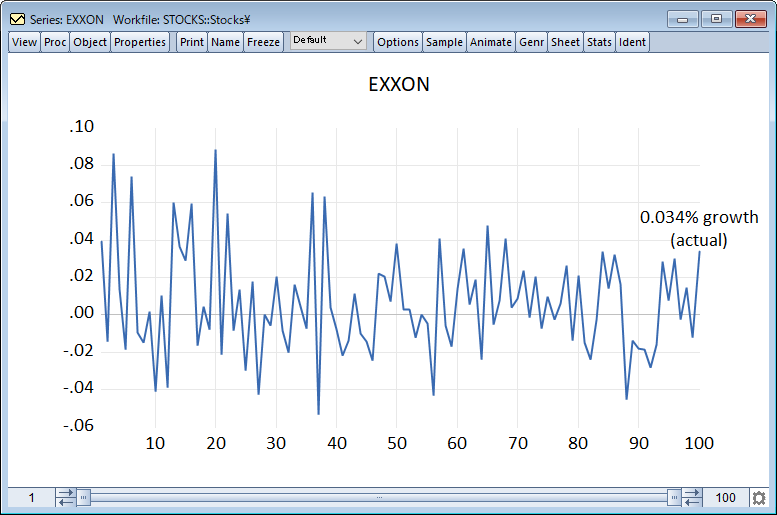The image size is (777, 515).
Task: Click the Genr button
Action: pyautogui.click(x=531, y=42)
